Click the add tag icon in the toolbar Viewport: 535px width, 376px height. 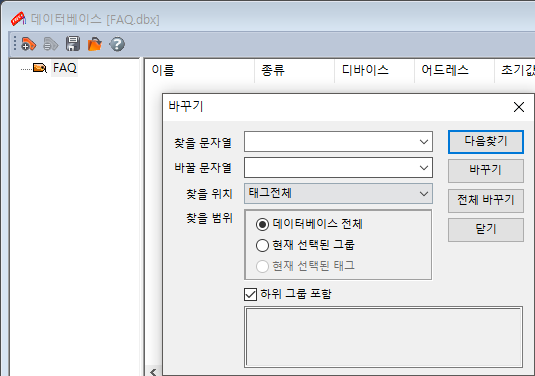28,44
